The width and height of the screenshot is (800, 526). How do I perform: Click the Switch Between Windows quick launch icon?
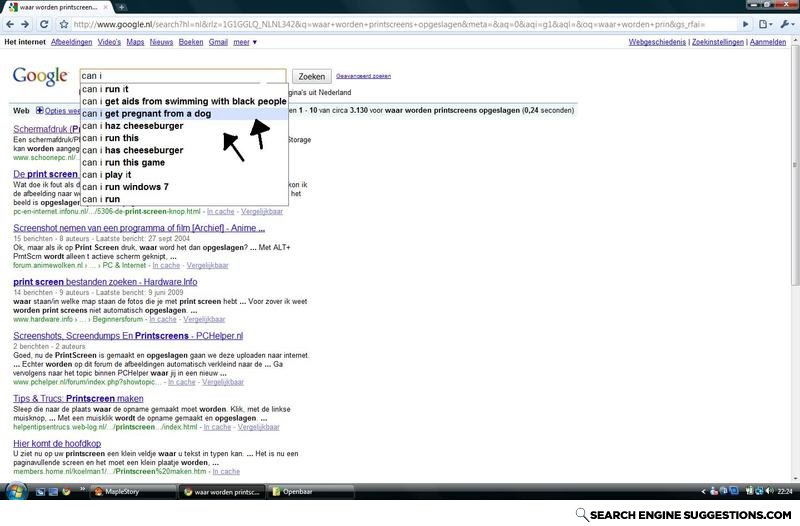[x=53, y=492]
